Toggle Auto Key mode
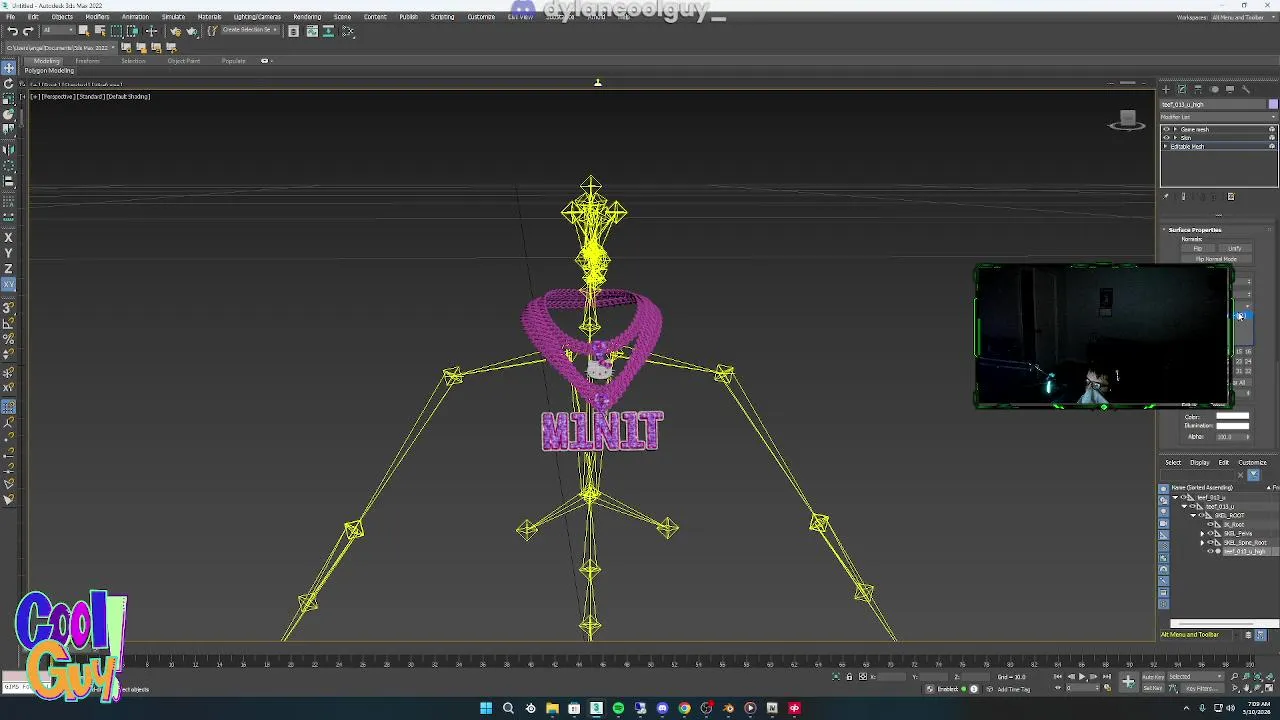Image resolution: width=1280 pixels, height=720 pixels. (x=1153, y=677)
